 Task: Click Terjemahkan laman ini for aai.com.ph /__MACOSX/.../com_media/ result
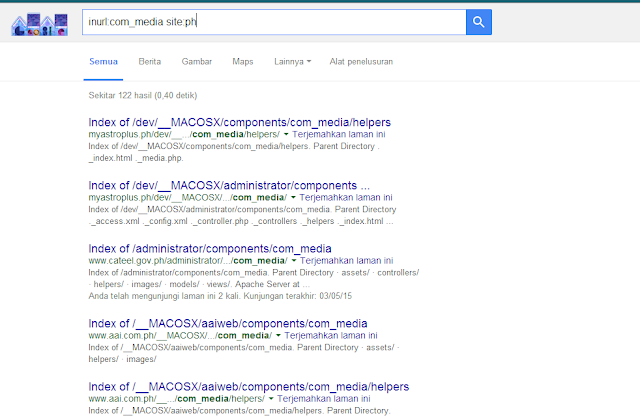pos(331,336)
